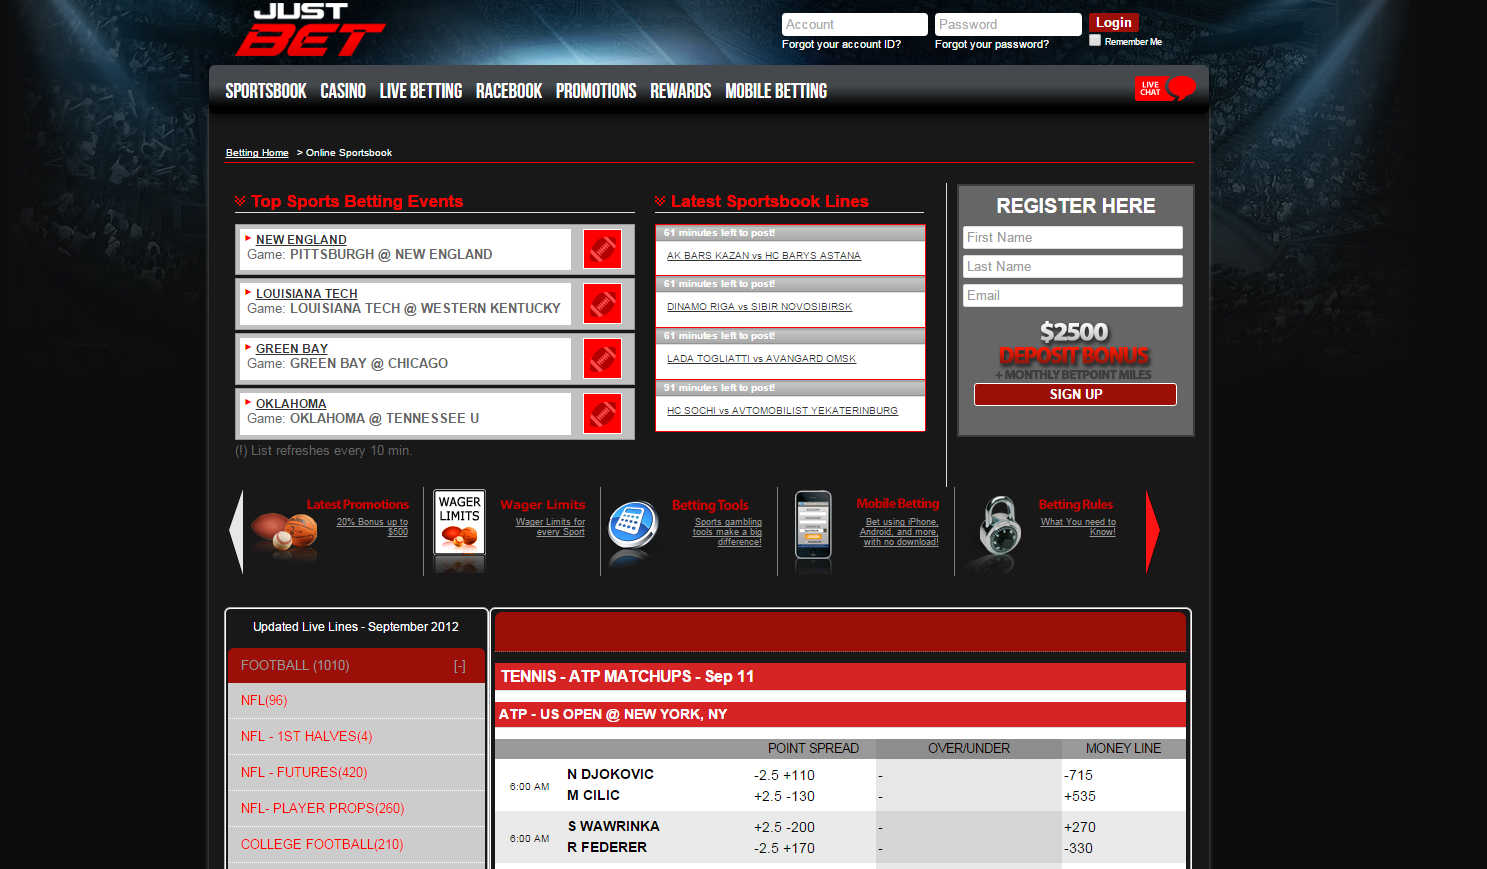Click the Email registration field
This screenshot has width=1487, height=869.
pos(1072,295)
